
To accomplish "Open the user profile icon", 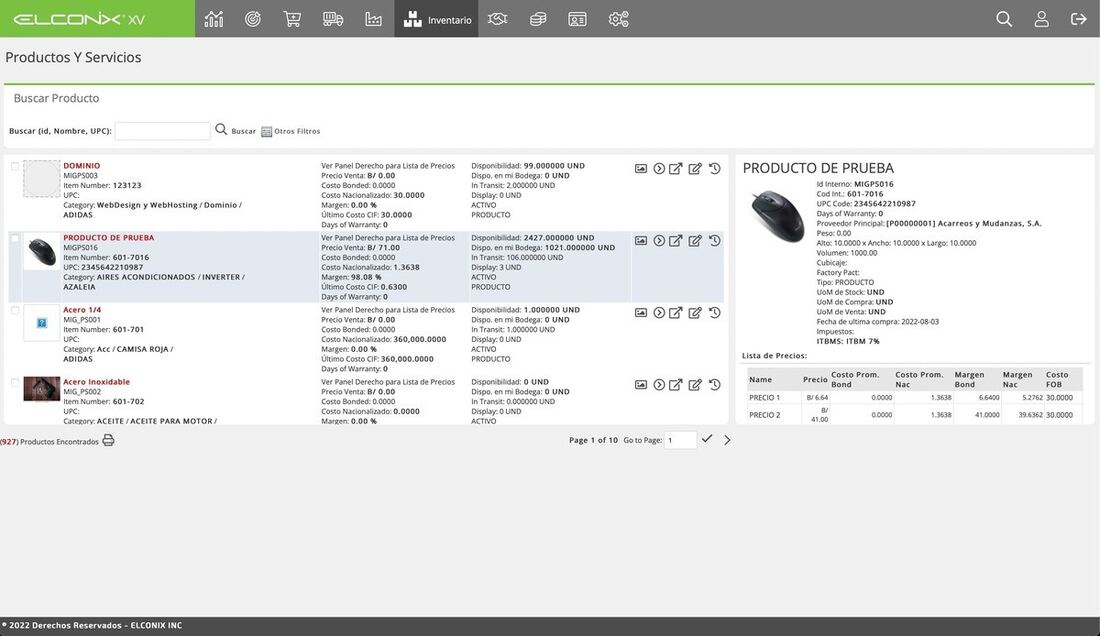I will [x=1042, y=19].
